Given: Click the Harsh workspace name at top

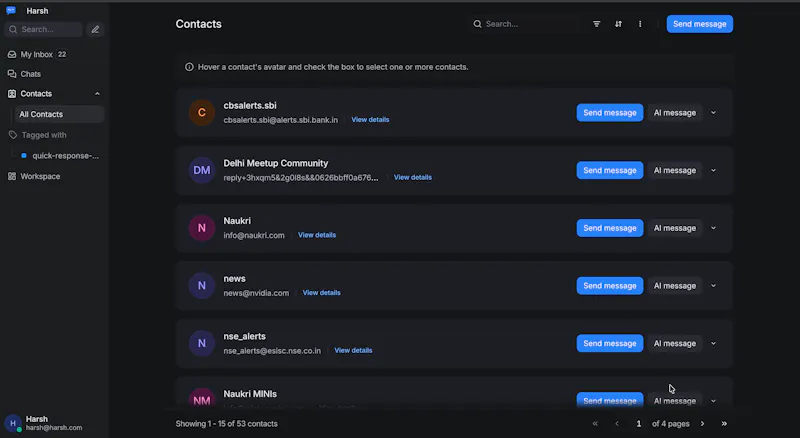Looking at the screenshot, I should tap(37, 11).
